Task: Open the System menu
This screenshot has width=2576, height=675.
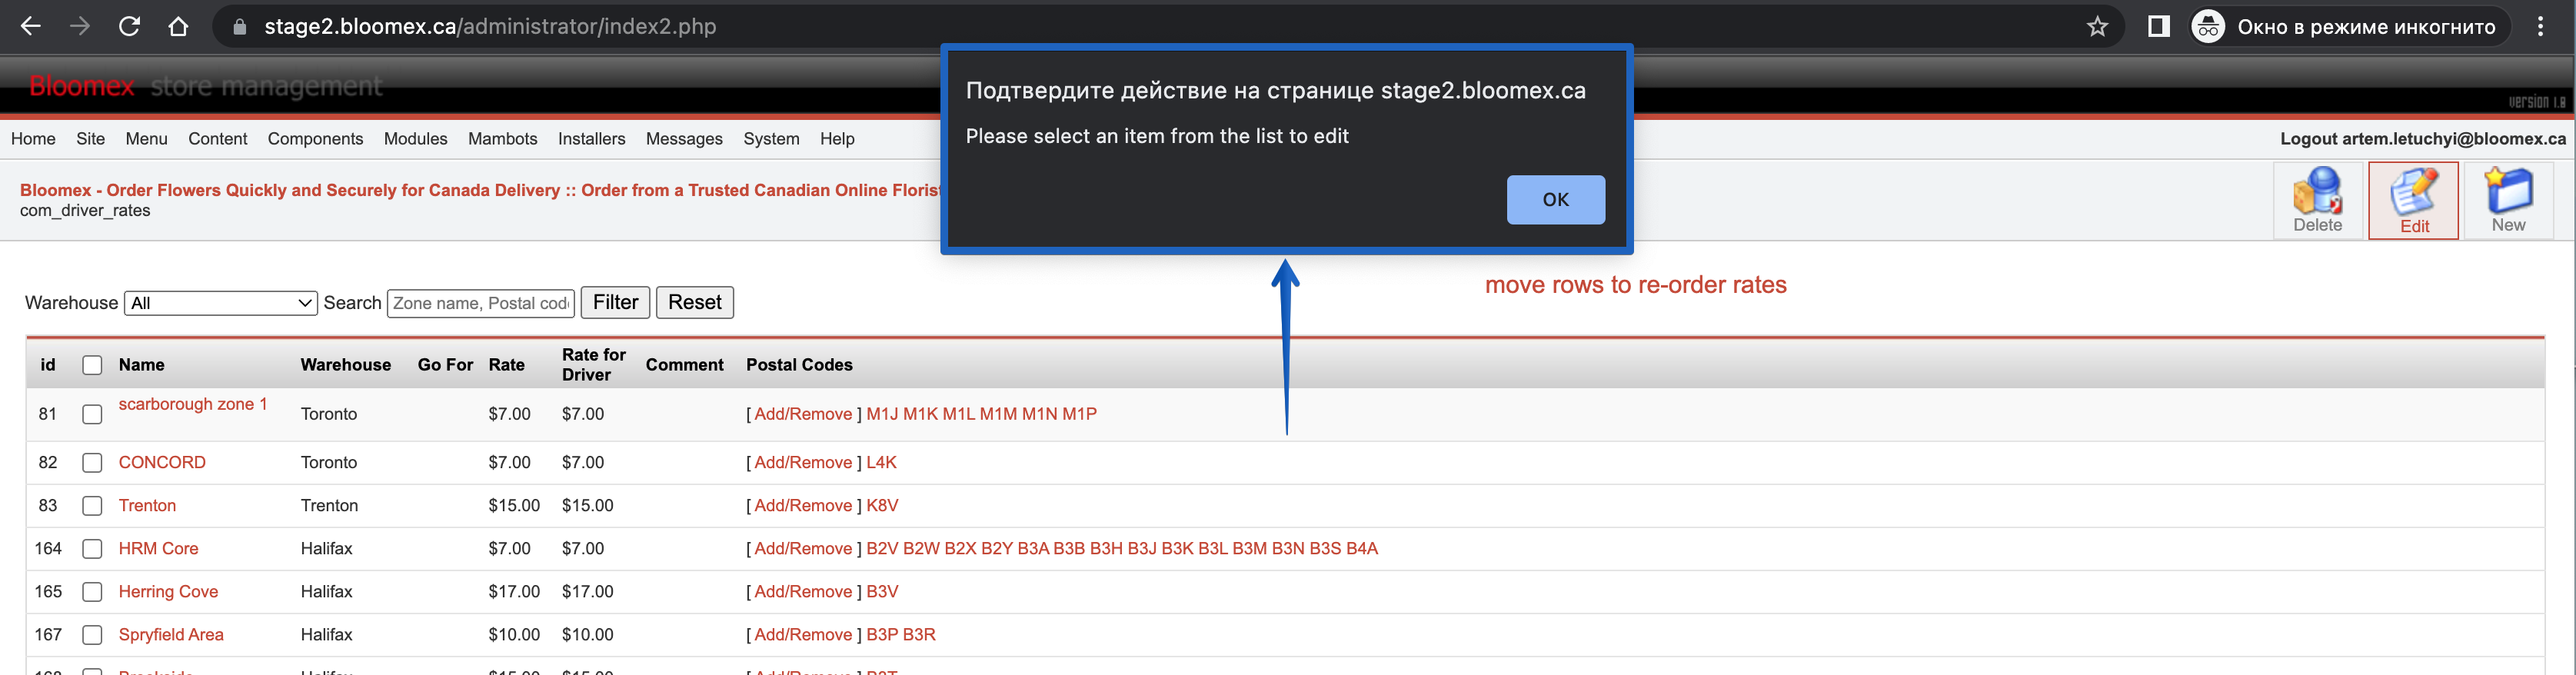Action: 771,139
